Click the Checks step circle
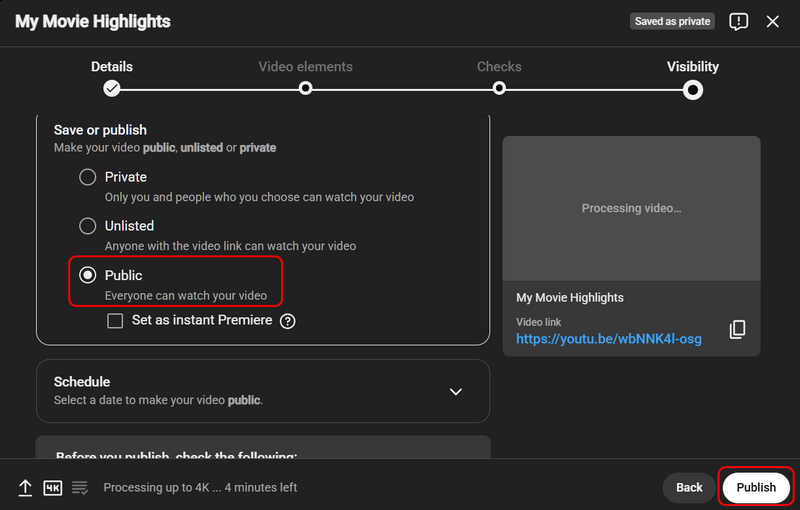800x510 pixels. pyautogui.click(x=499, y=89)
